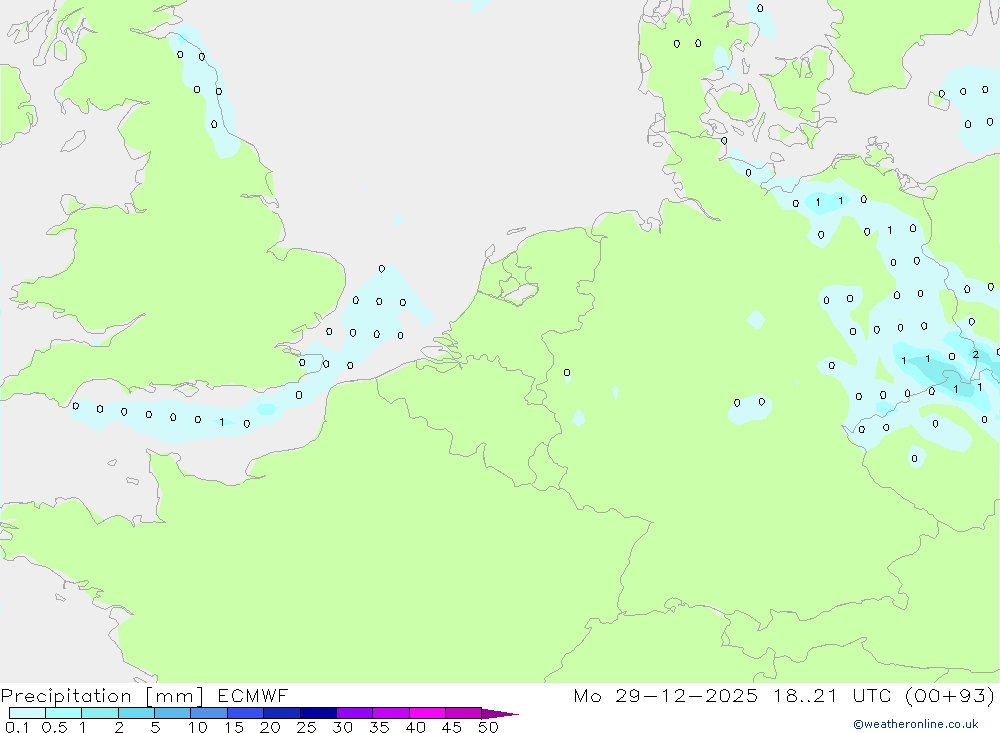This screenshot has width=1000, height=733.
Task: Click the '10' legend scale label
Action: [197, 727]
